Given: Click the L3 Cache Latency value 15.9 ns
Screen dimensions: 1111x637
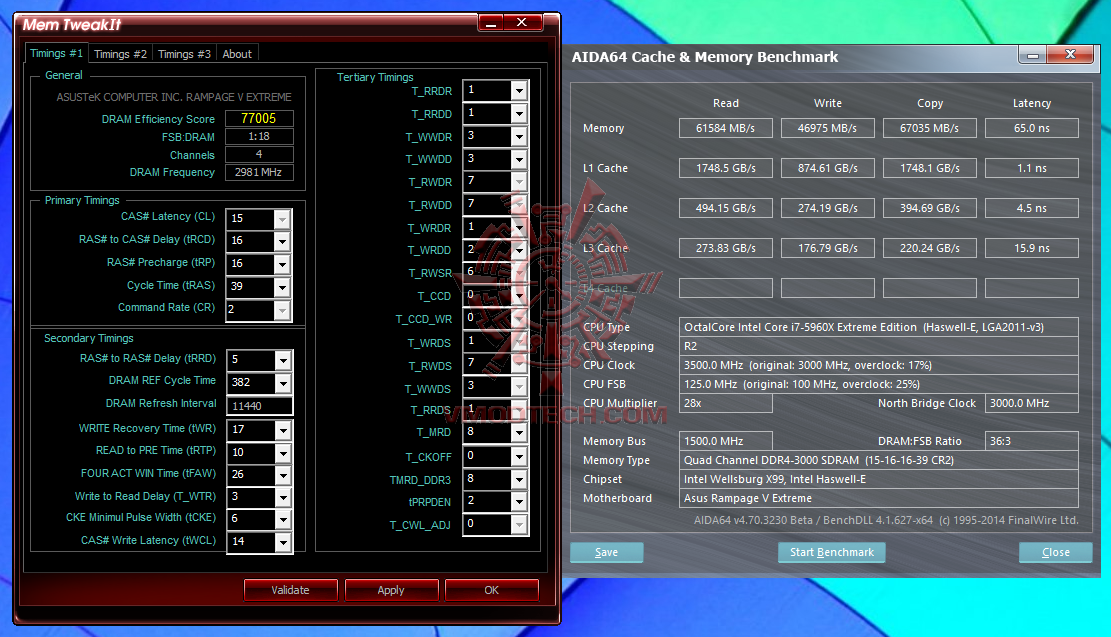Looking at the screenshot, I should point(1032,248).
